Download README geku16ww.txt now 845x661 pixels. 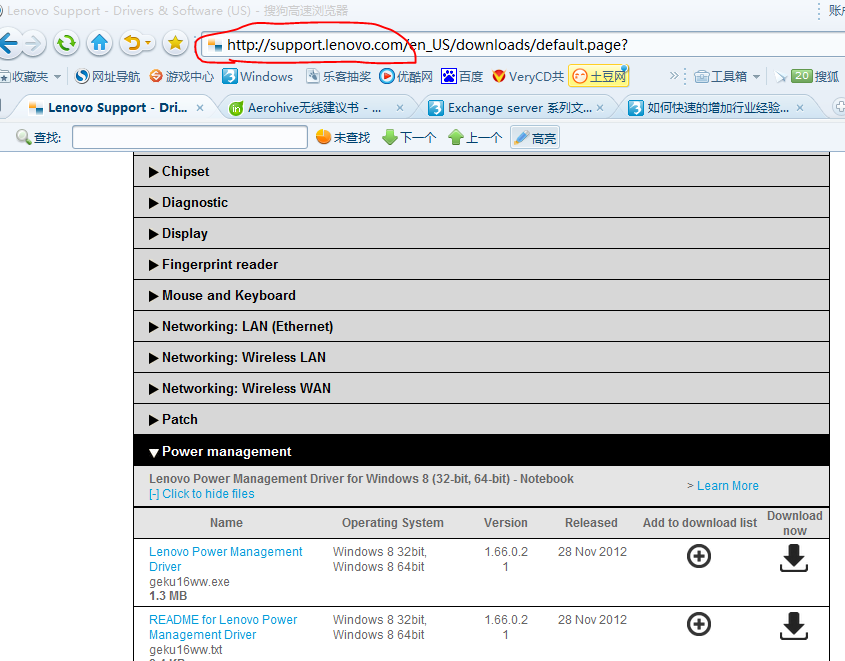(794, 625)
